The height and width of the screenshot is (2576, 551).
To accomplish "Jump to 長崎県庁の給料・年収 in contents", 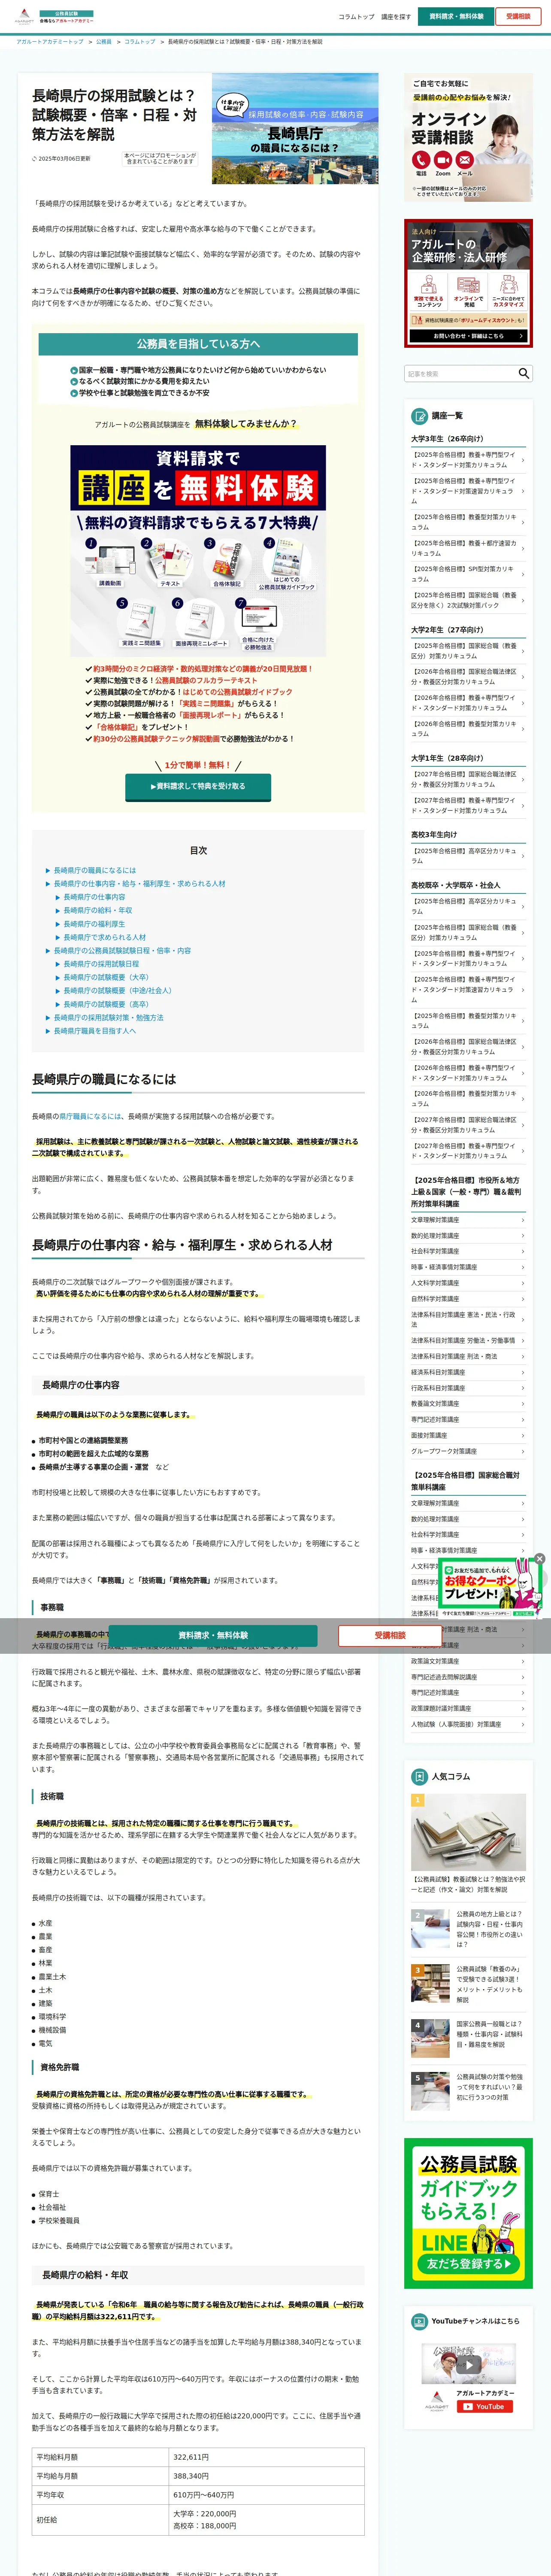I will pos(98,910).
